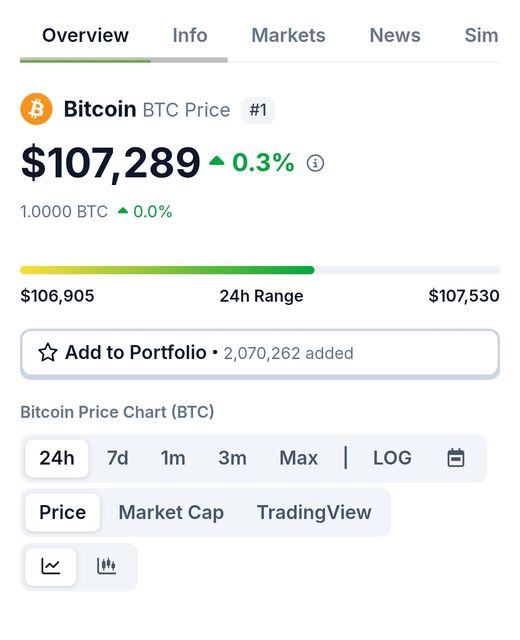Switch to candlestick chart icon
The width and height of the screenshot is (520, 640).
(107, 567)
